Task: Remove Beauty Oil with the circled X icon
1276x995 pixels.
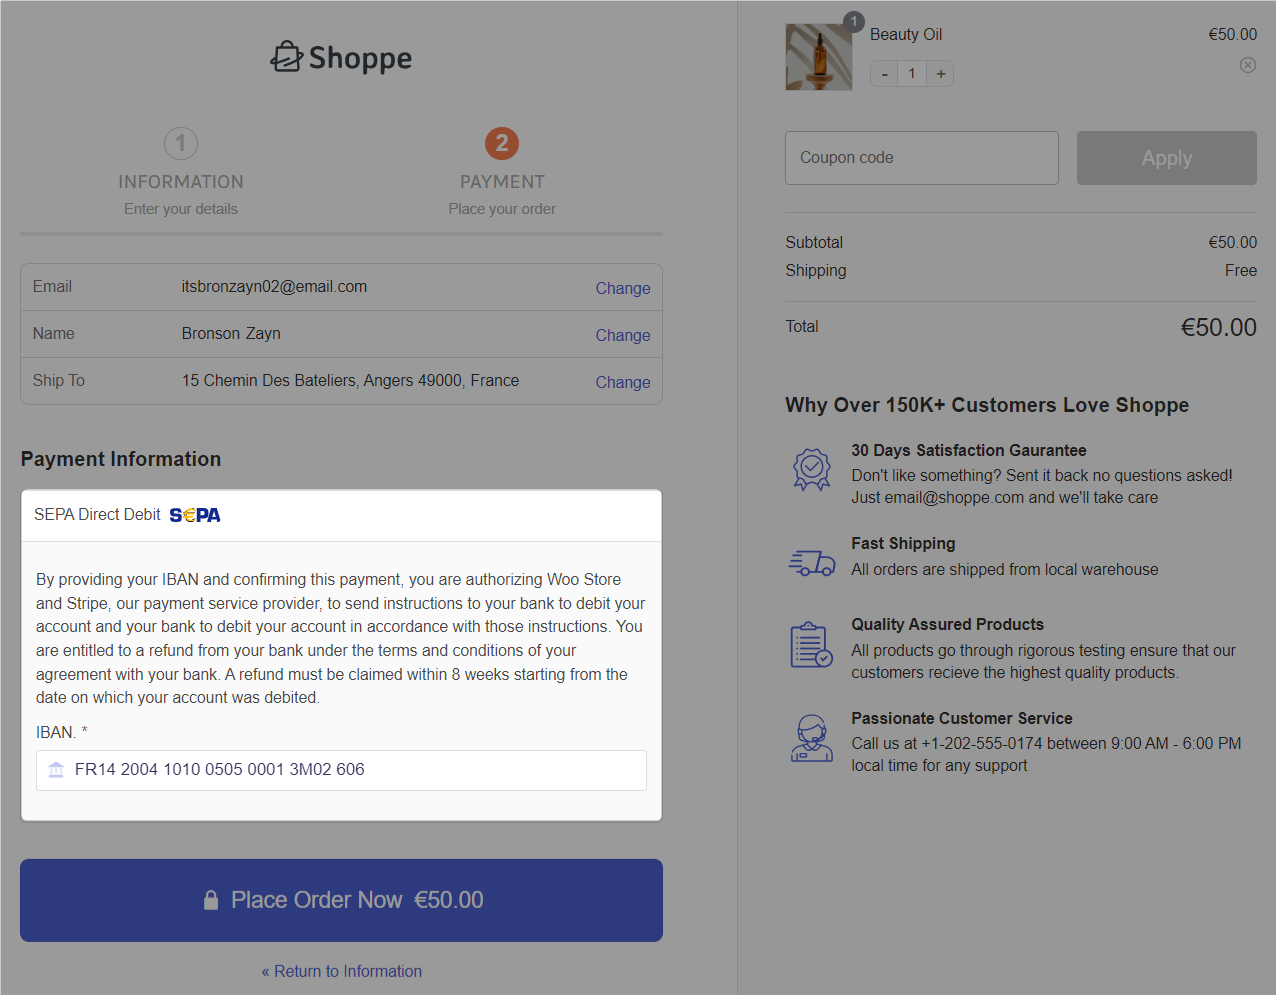Action: click(x=1248, y=65)
